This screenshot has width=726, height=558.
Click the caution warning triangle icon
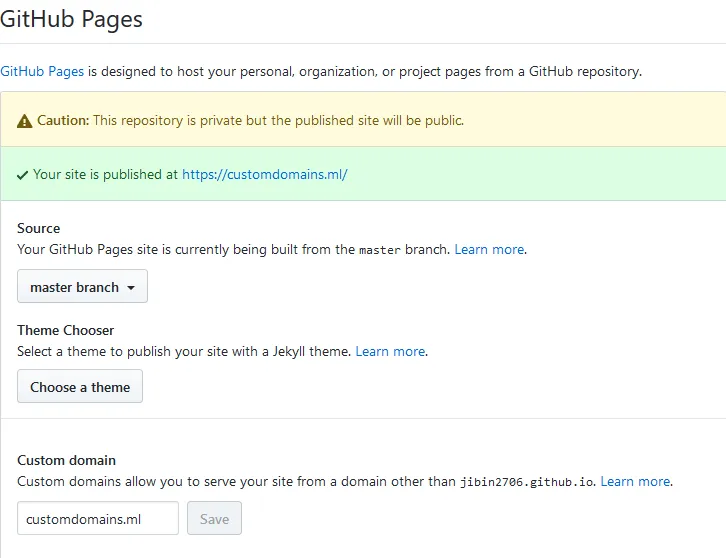pos(25,121)
